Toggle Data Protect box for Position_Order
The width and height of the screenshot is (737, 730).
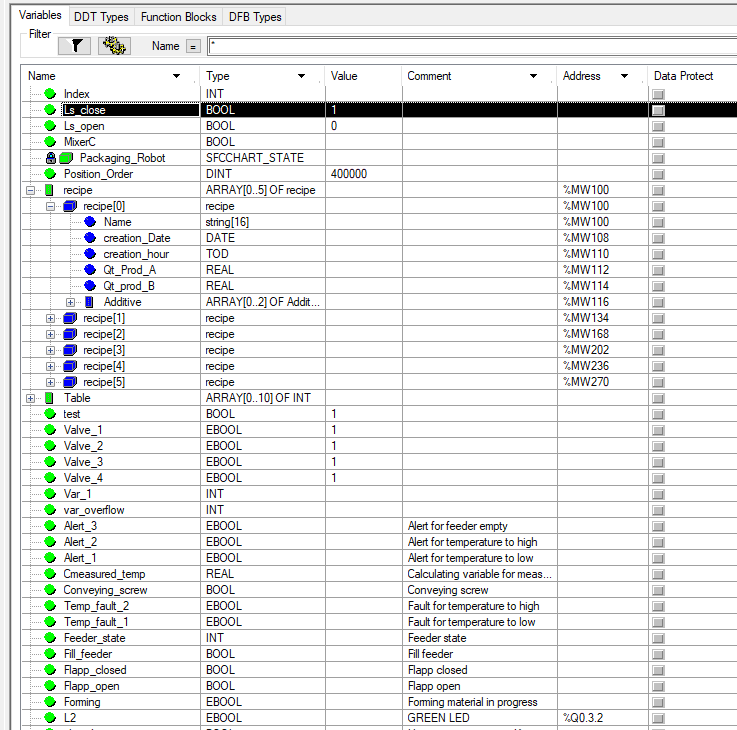pyautogui.click(x=658, y=174)
